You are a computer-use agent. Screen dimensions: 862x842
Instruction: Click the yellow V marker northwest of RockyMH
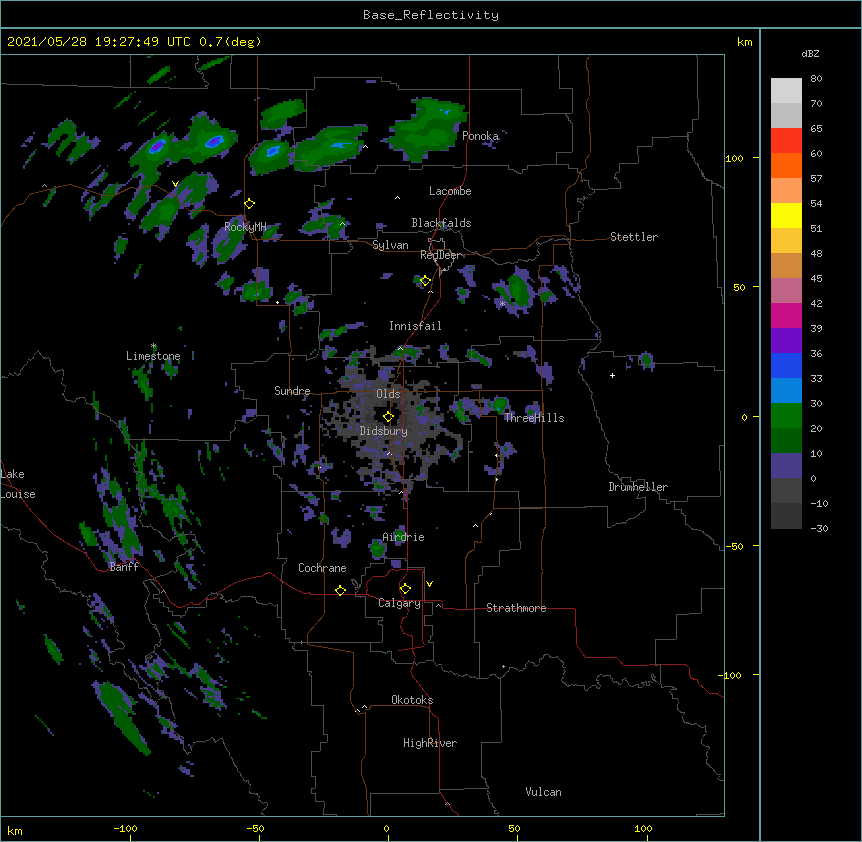coord(175,184)
